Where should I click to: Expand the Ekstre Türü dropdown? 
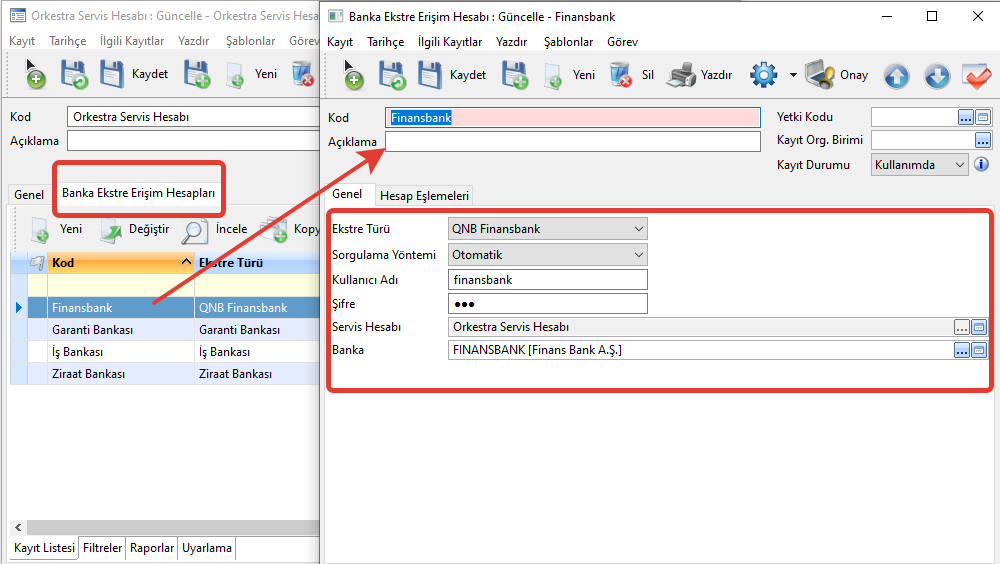click(x=639, y=229)
